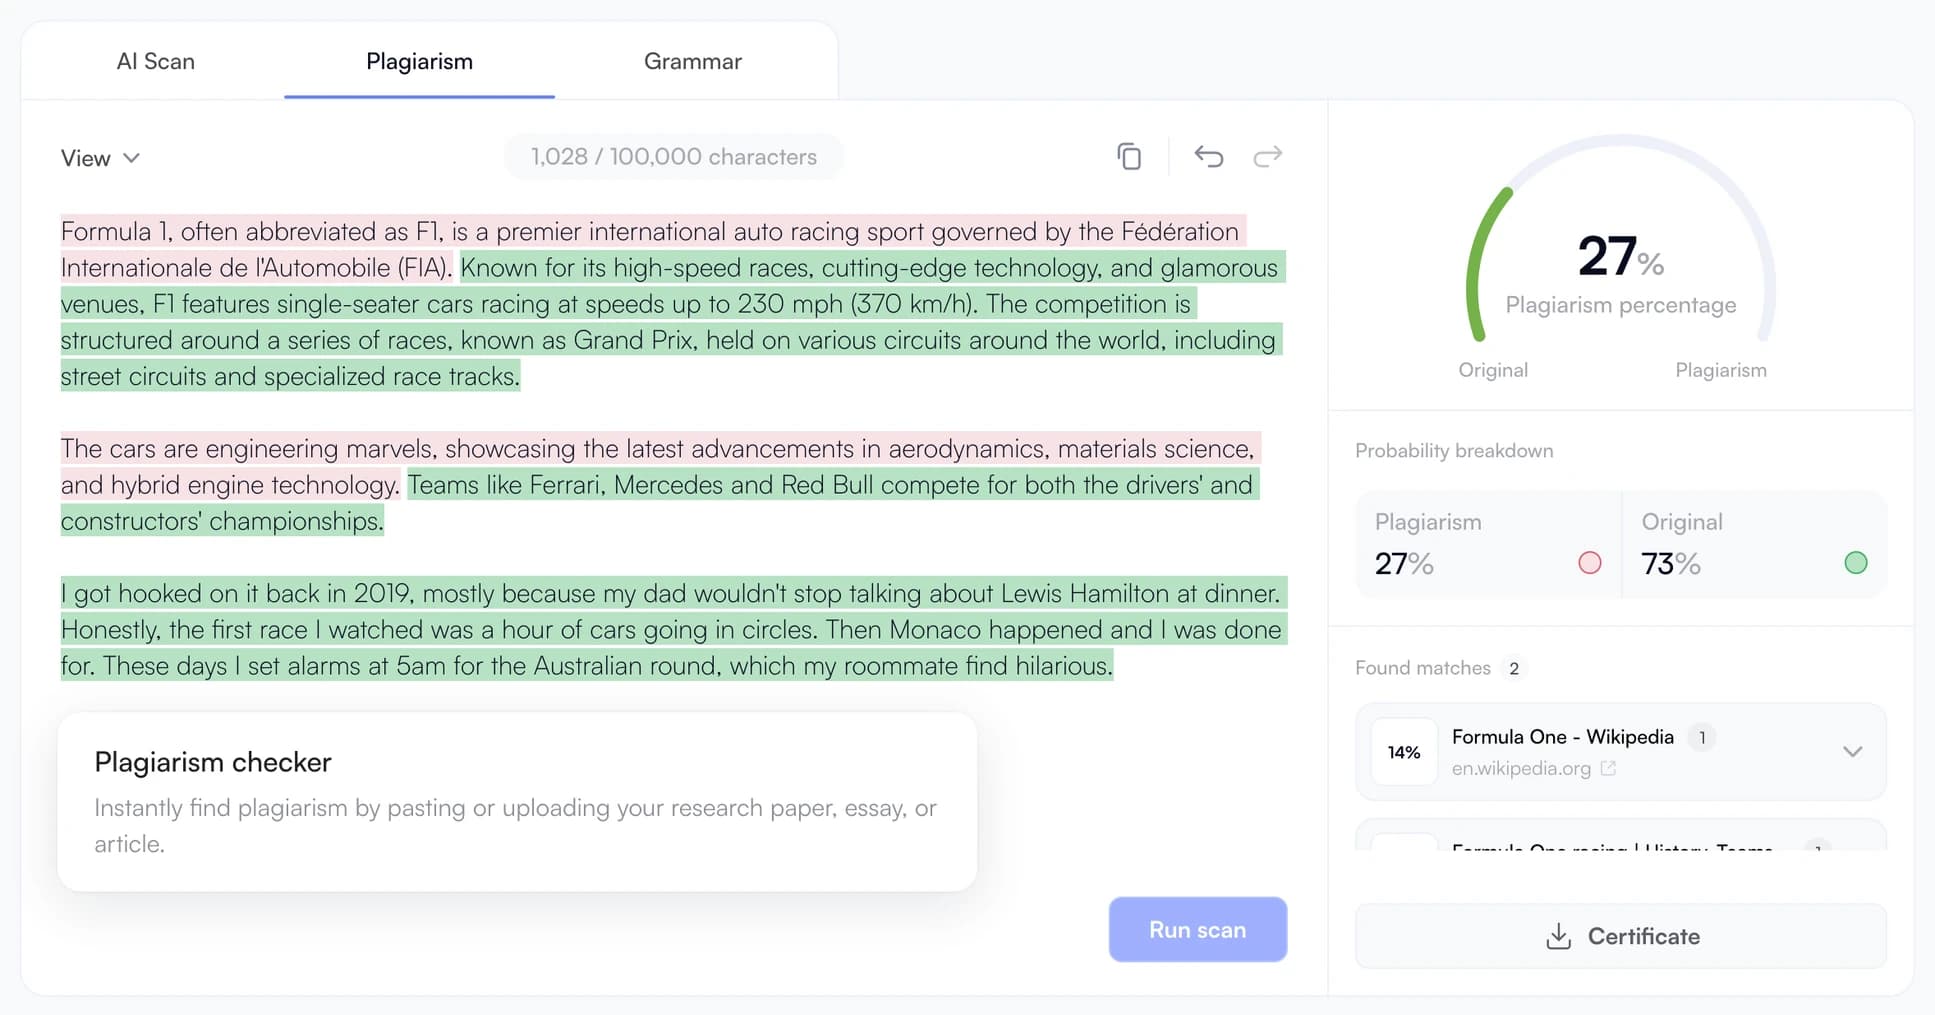Click the Original 73% breakdown card
This screenshot has height=1015, width=1935.
point(1754,544)
